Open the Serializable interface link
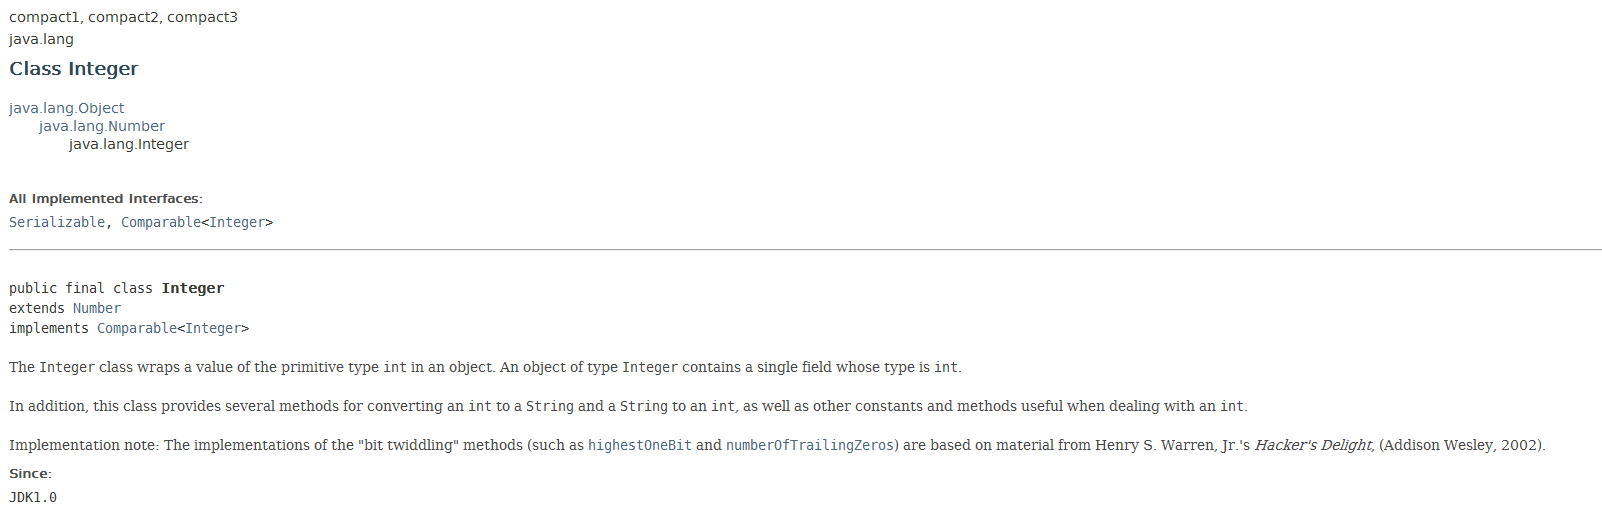Image resolution: width=1602 pixels, height=517 pixels. (x=57, y=222)
